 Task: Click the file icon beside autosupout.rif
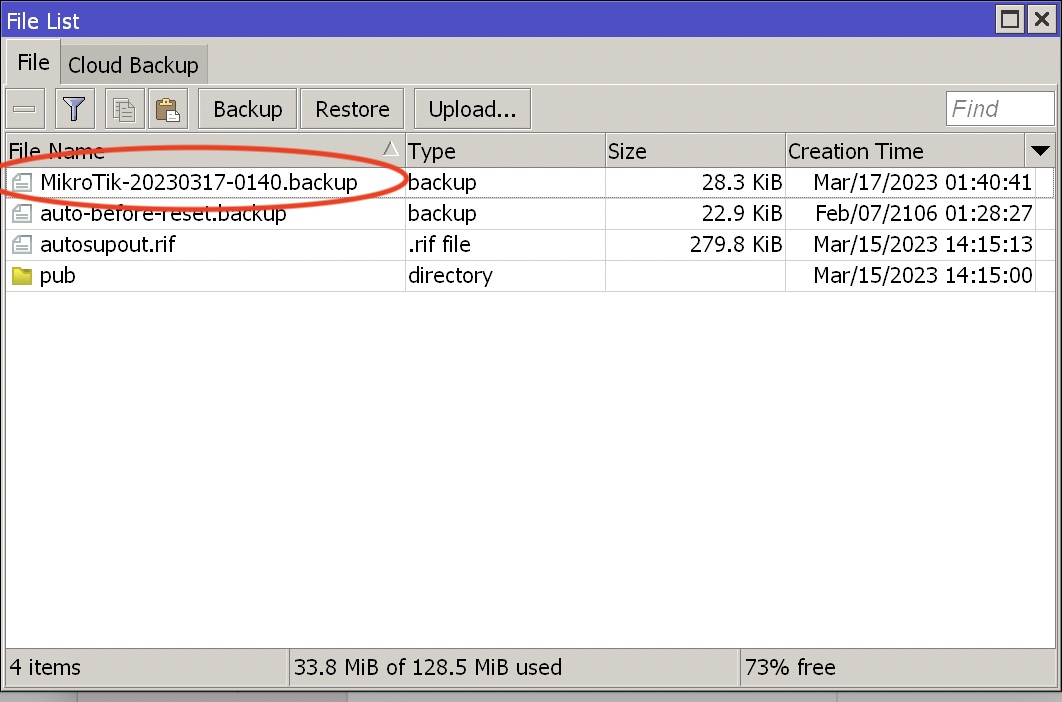pyautogui.click(x=22, y=245)
